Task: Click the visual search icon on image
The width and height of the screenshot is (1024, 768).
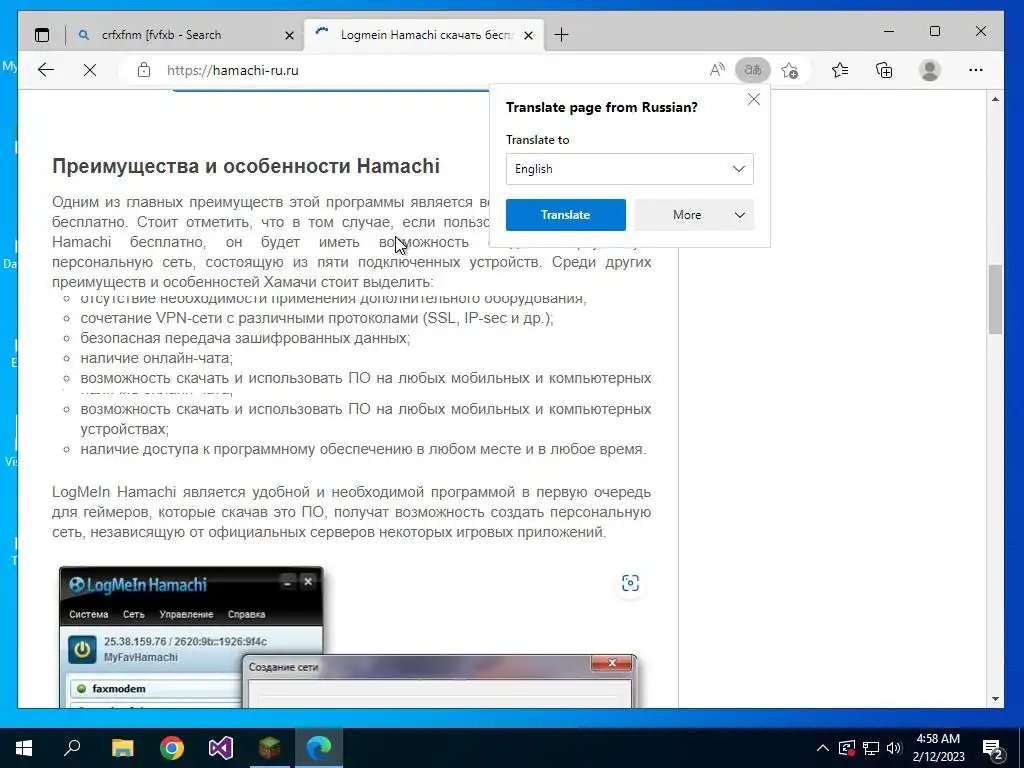Action: [630, 583]
